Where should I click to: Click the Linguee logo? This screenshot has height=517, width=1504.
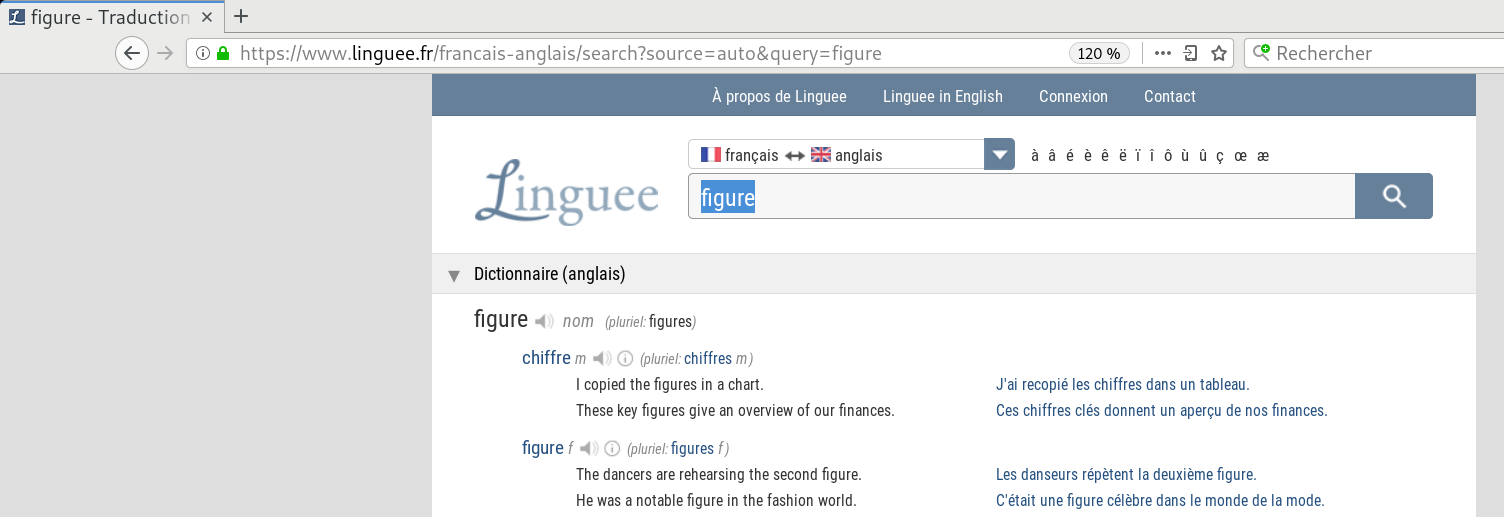click(x=566, y=190)
